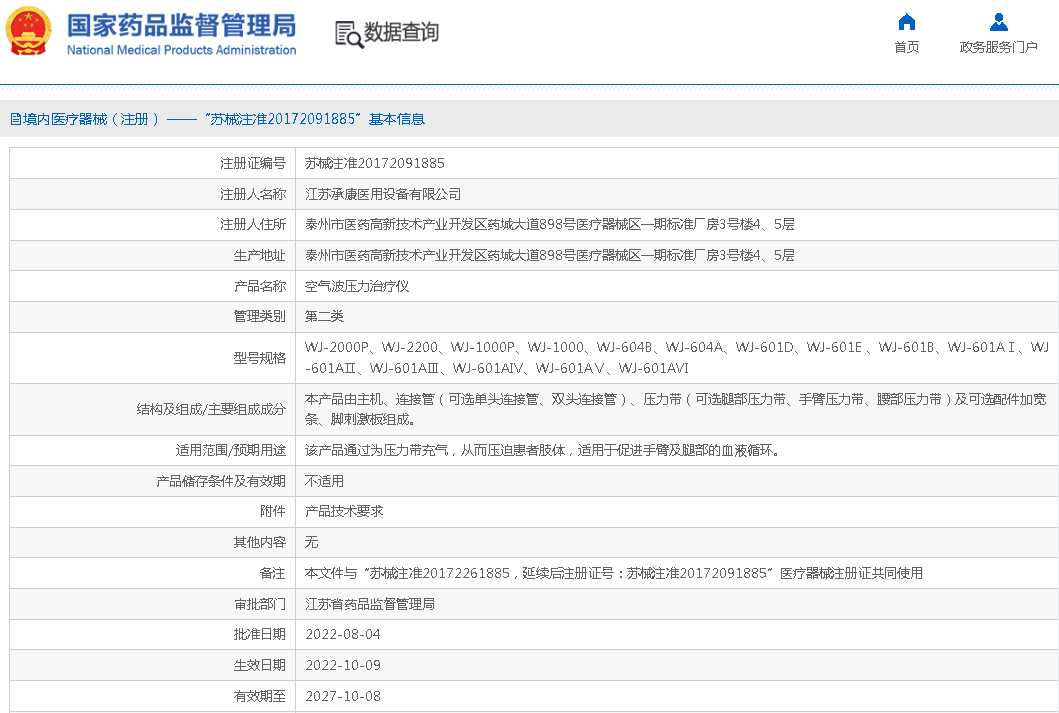This screenshot has height=713, width=1059.
Task: Click the 数据查询 magnifier document icon
Action: point(348,34)
